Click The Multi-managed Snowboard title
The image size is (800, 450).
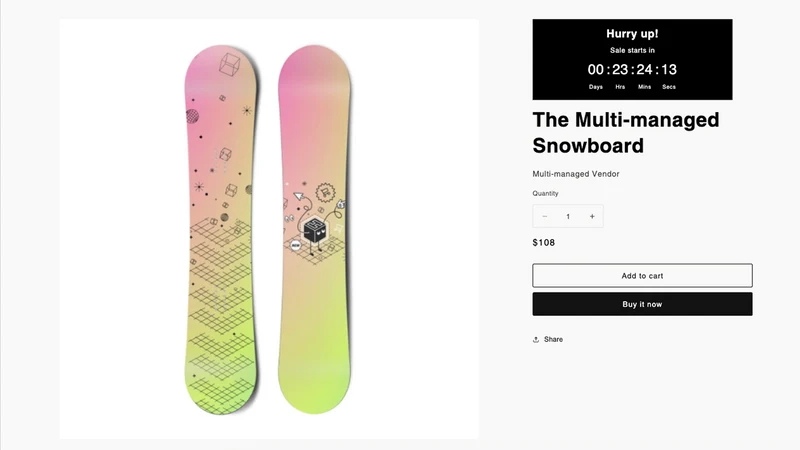(x=626, y=133)
